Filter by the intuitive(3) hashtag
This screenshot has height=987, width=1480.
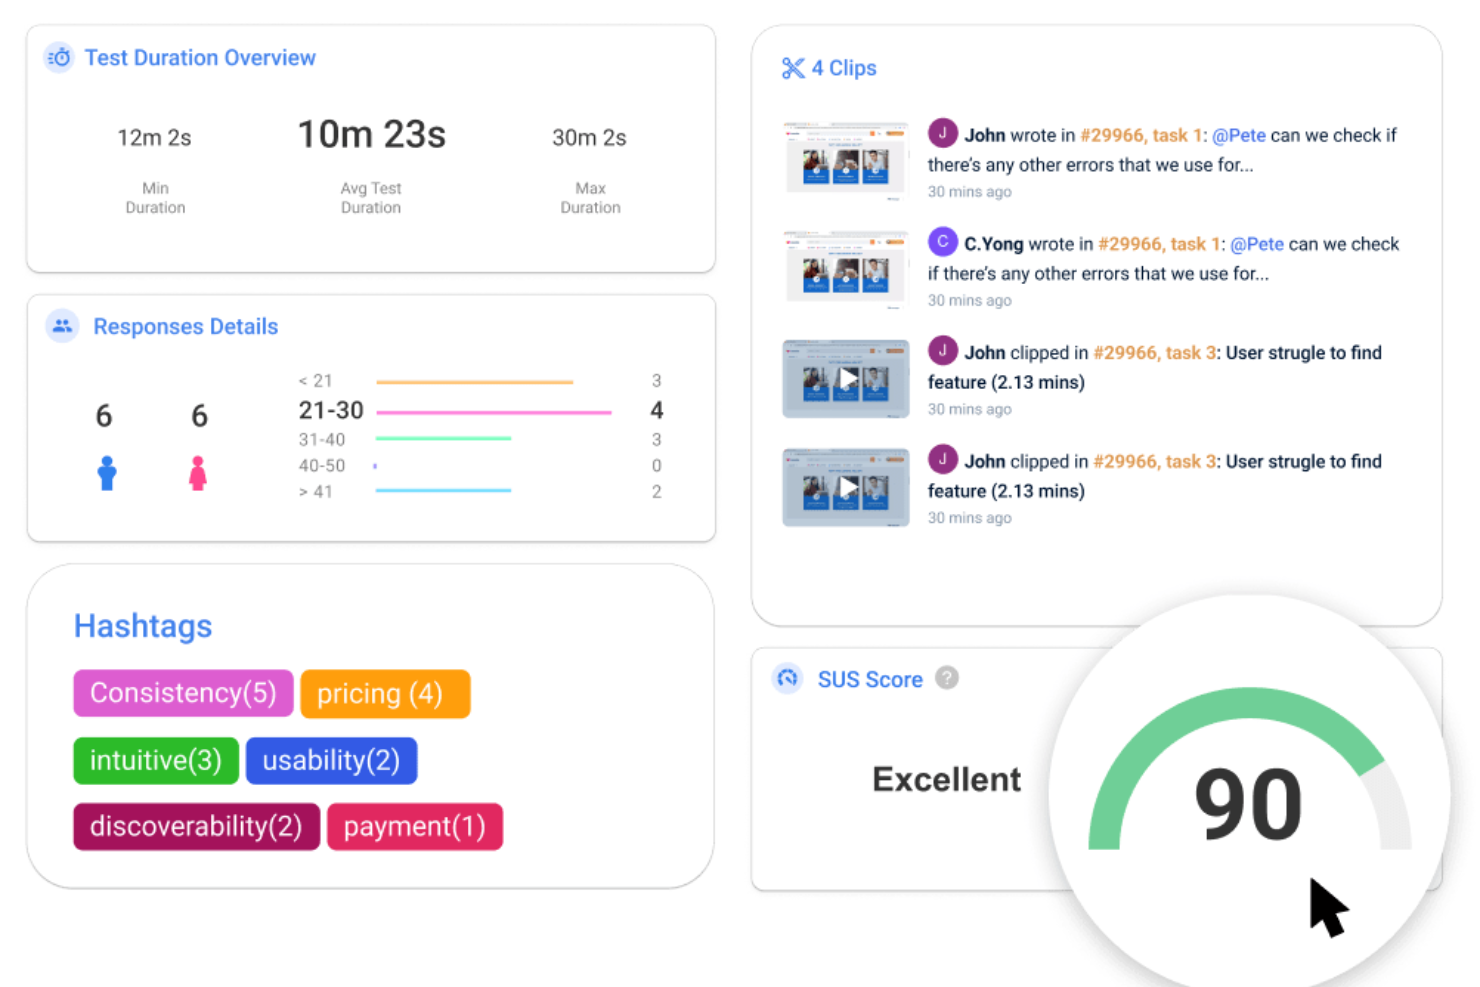tap(156, 761)
